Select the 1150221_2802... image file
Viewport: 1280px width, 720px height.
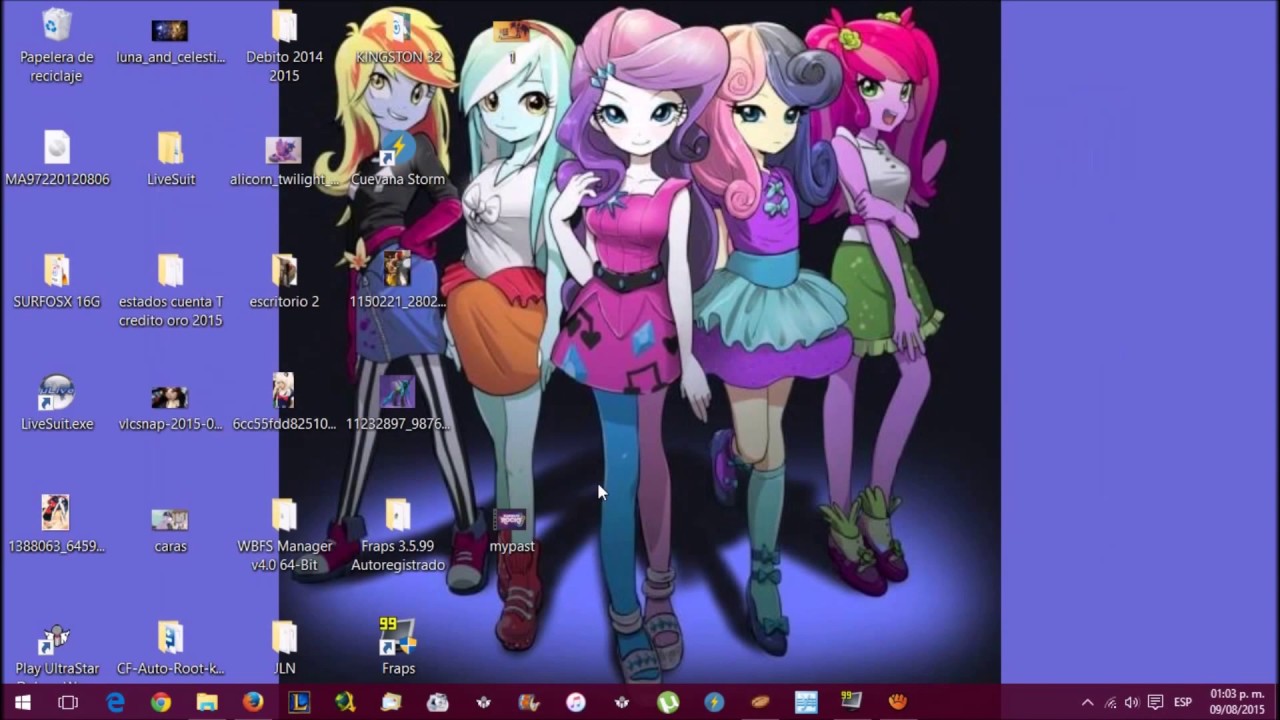[x=398, y=282]
